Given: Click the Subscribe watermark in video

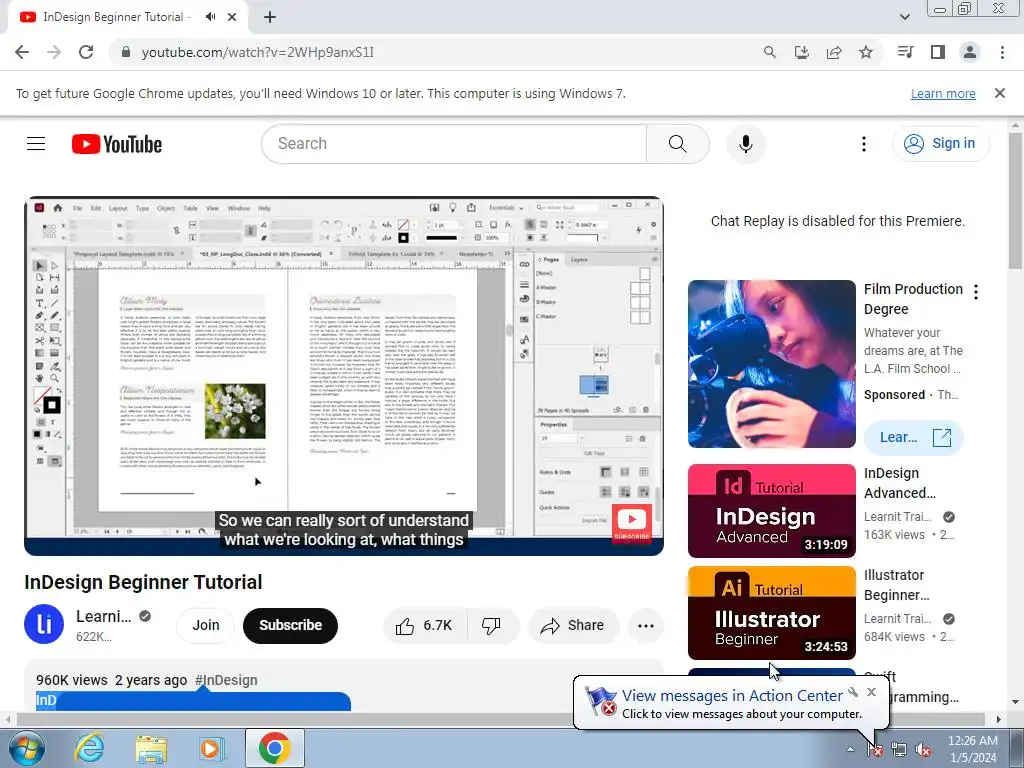Looking at the screenshot, I should [x=631, y=522].
